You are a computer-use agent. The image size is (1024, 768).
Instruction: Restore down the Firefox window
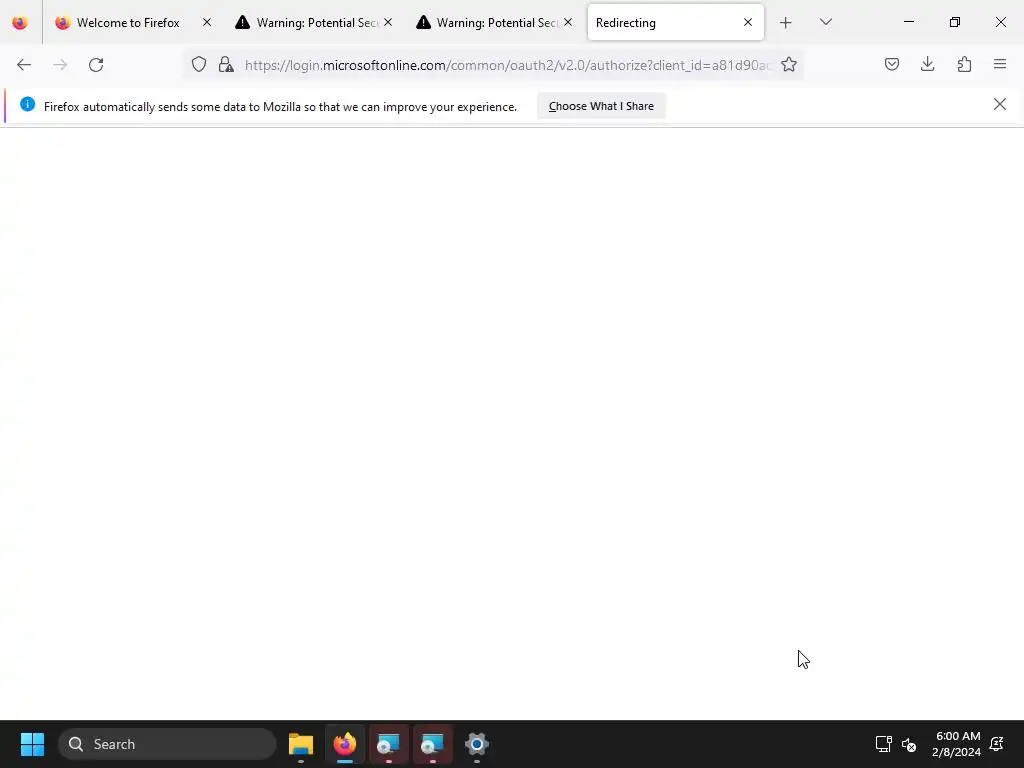[955, 22]
